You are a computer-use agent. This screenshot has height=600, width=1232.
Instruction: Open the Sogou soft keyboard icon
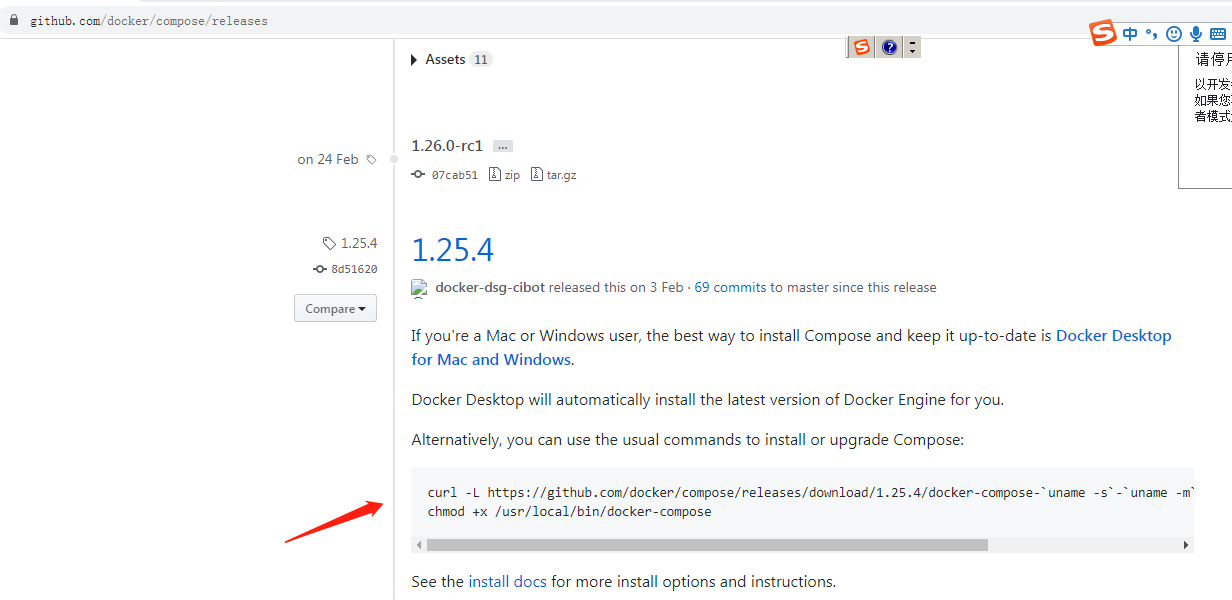click(x=1218, y=34)
